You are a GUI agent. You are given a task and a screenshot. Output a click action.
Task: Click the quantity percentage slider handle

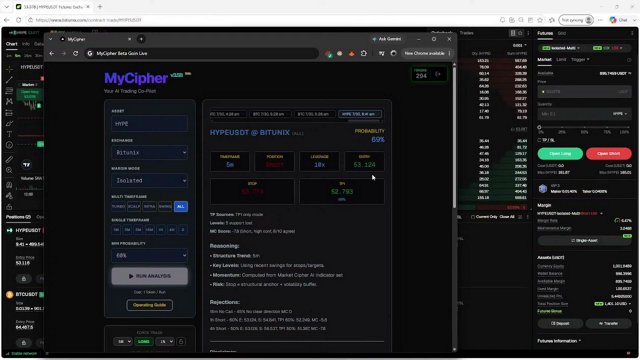click(539, 127)
